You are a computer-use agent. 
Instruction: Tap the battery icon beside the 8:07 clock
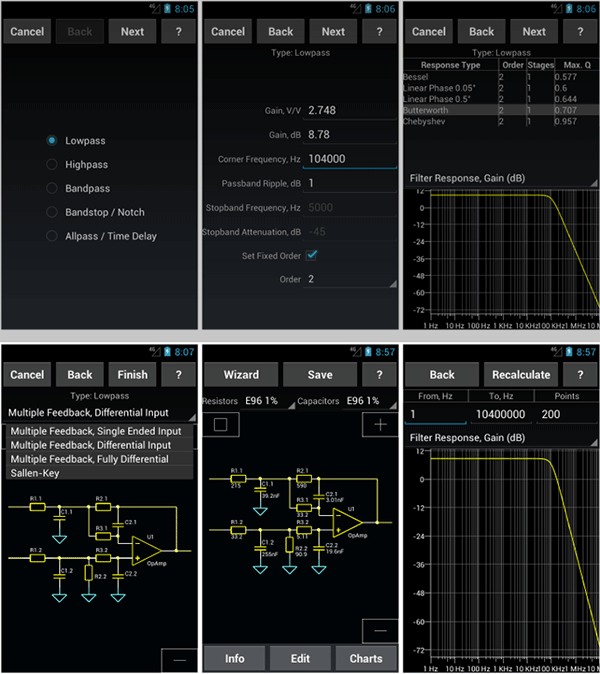[167, 352]
